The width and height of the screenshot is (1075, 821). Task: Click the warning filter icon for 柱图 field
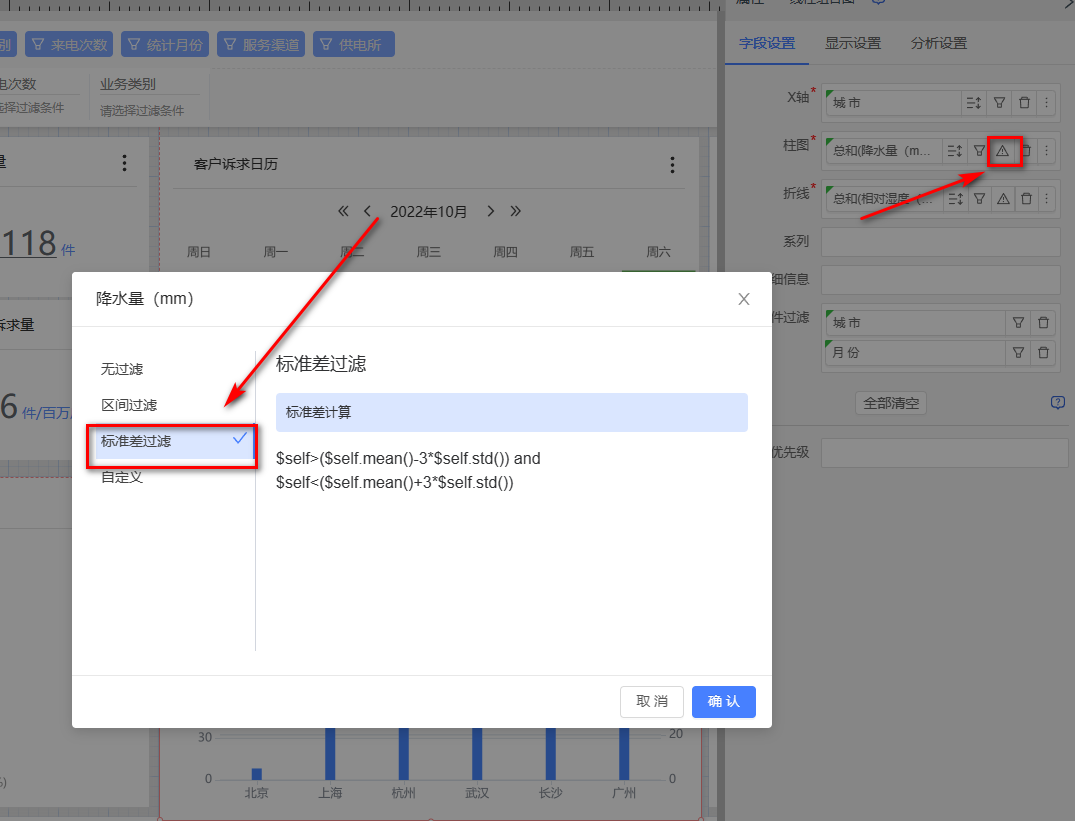point(1002,151)
